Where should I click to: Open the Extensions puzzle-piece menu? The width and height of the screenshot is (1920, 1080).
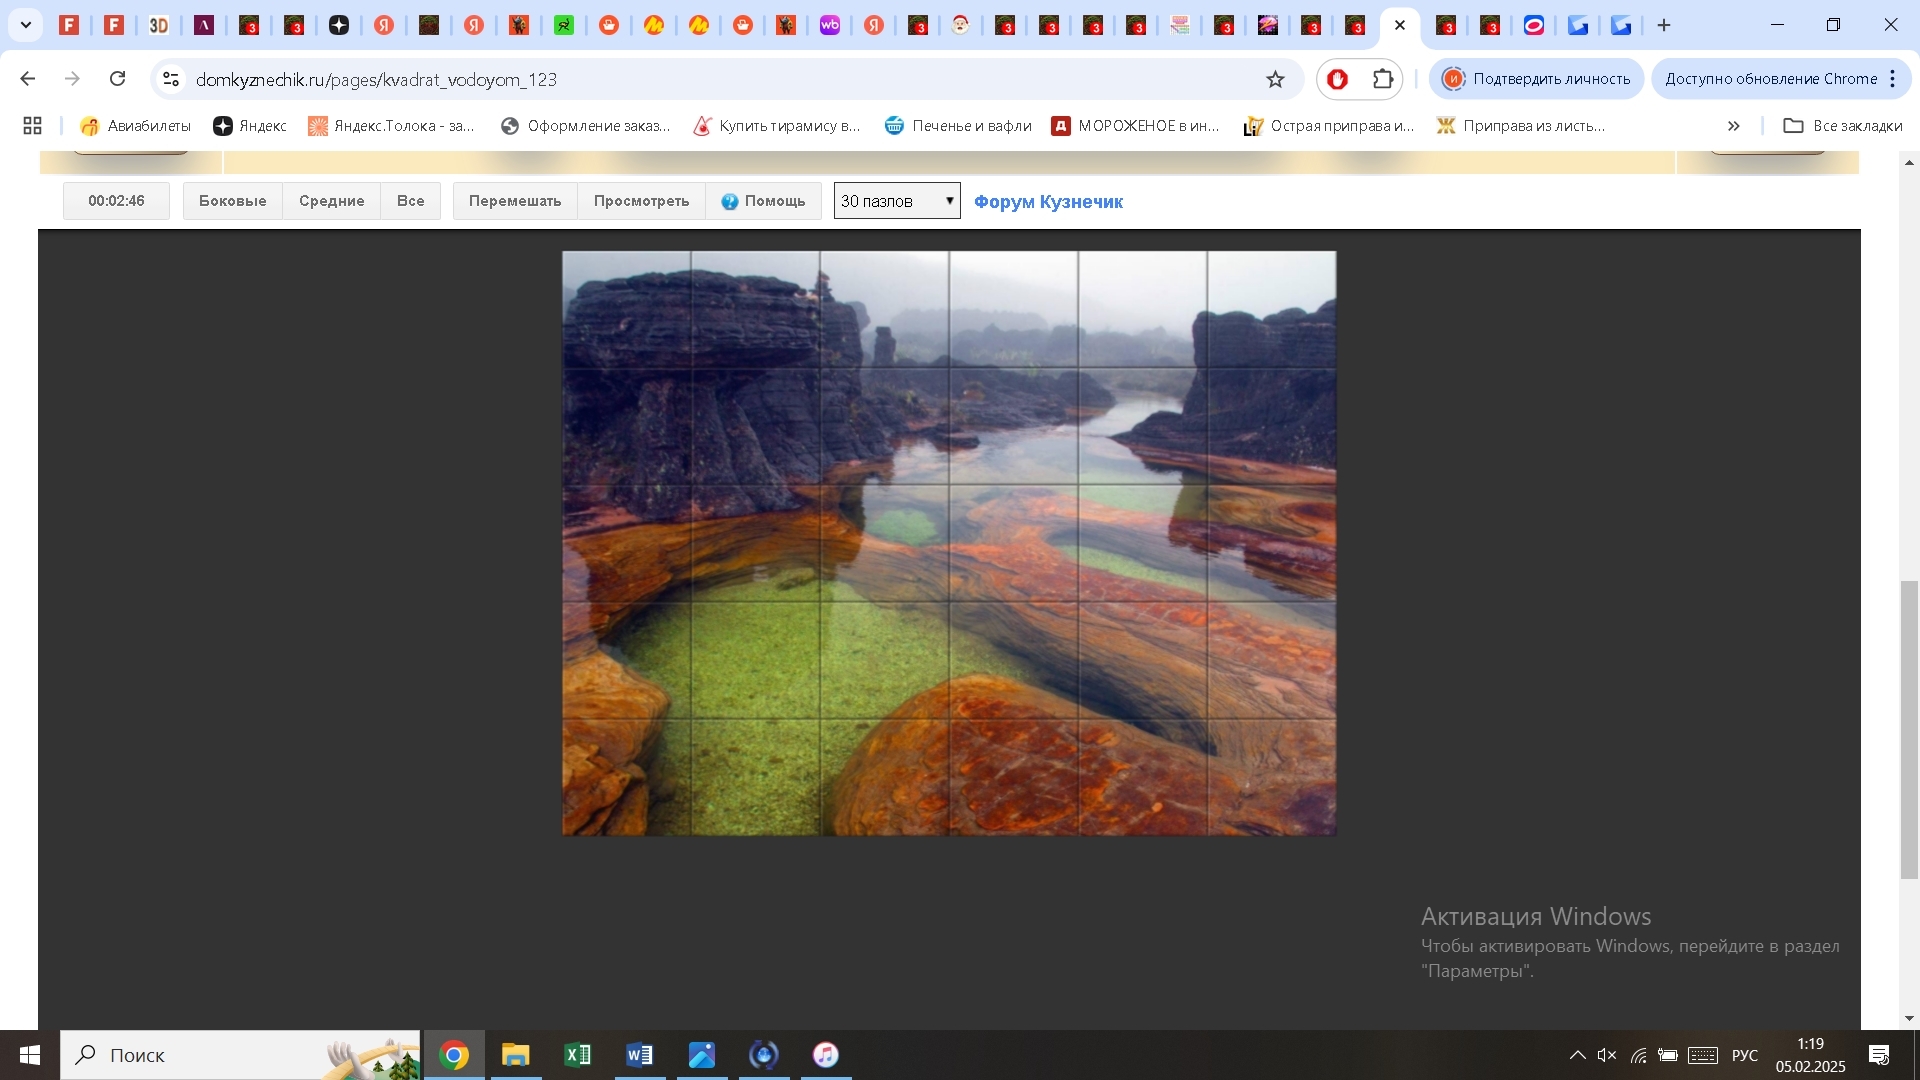click(x=1383, y=79)
